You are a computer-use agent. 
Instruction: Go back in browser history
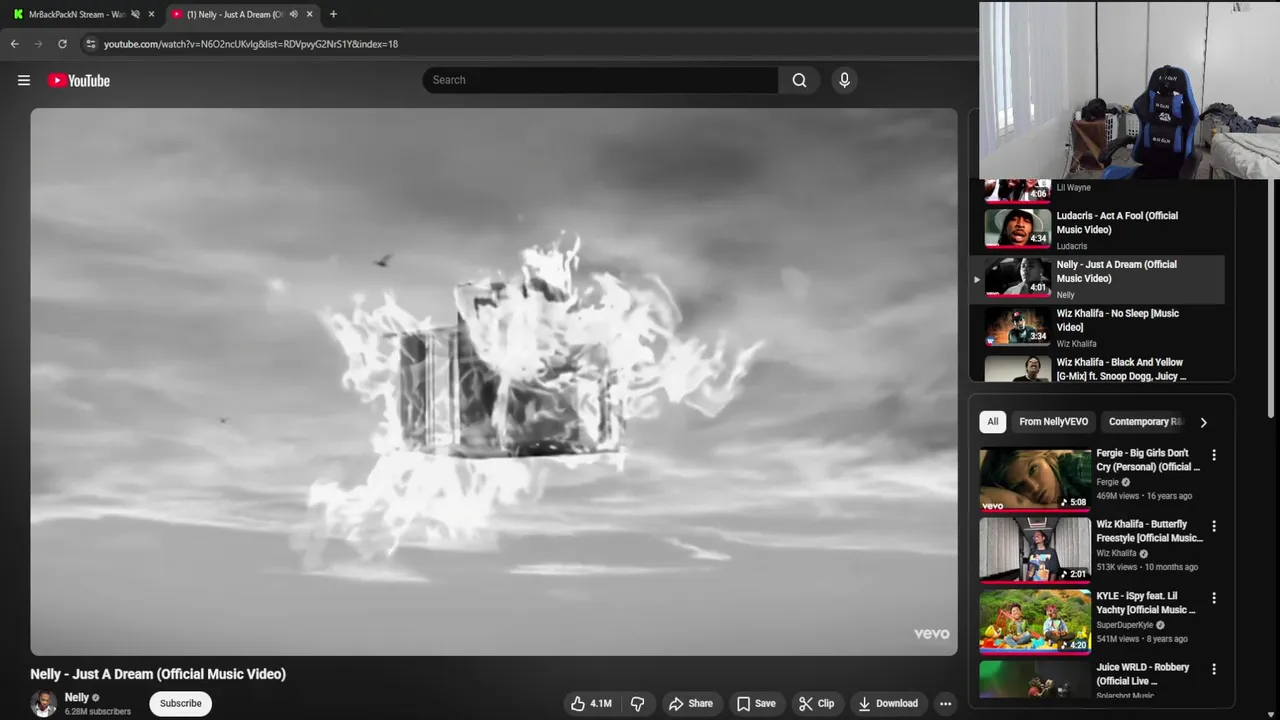pos(14,44)
